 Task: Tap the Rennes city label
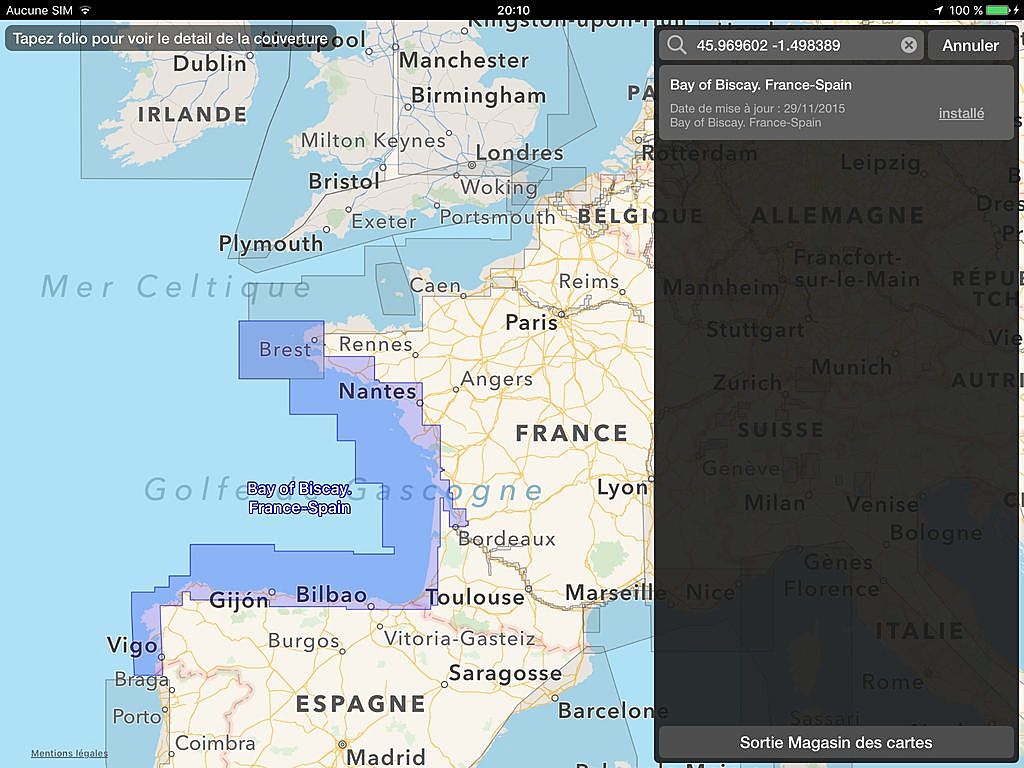376,344
